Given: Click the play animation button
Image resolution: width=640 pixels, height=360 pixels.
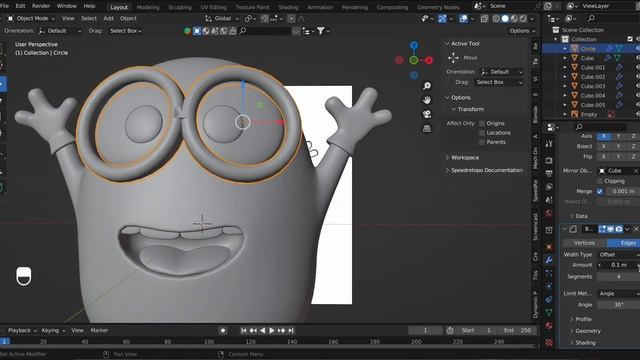Looking at the screenshot, I should [x=272, y=330].
